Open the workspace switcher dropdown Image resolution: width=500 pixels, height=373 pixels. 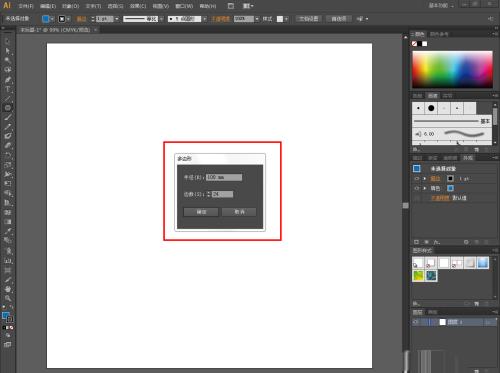[440, 6]
